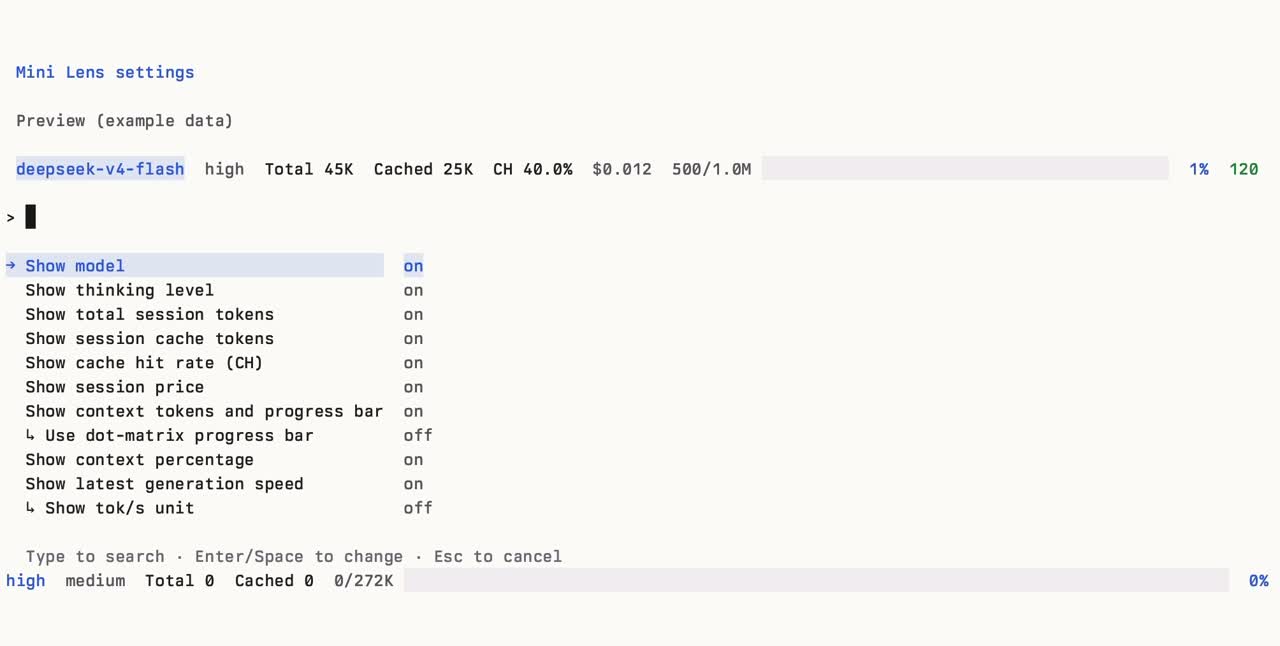The height and width of the screenshot is (646, 1280).
Task: Click blue 'high' in bottom status line
Action: 26,581
